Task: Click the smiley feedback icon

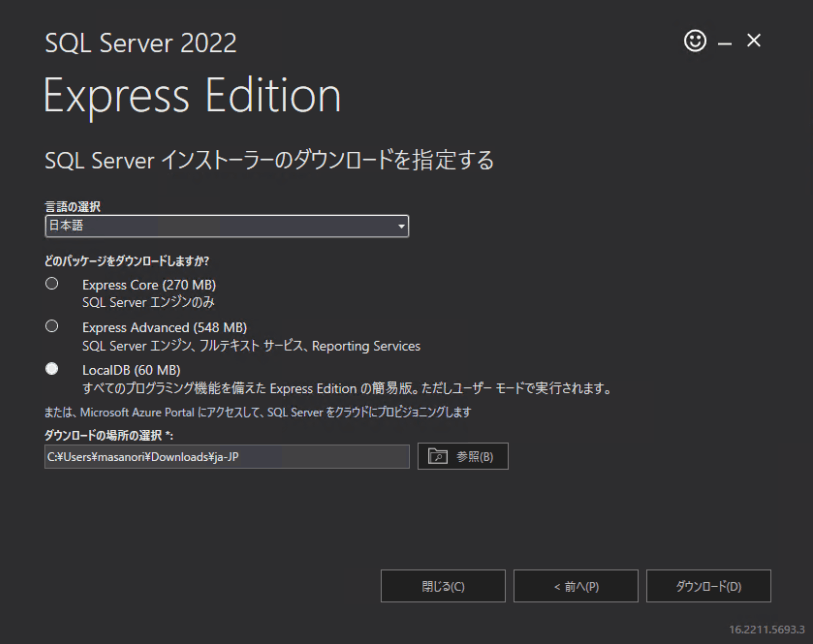Action: 695,40
